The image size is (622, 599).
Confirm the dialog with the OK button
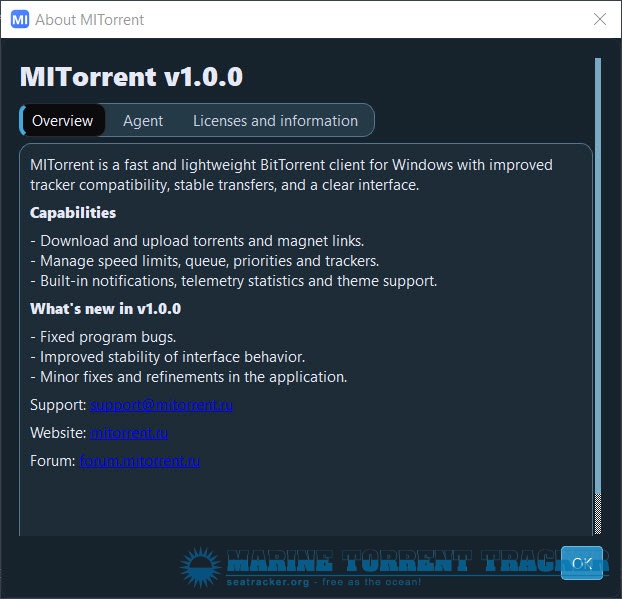coord(582,563)
